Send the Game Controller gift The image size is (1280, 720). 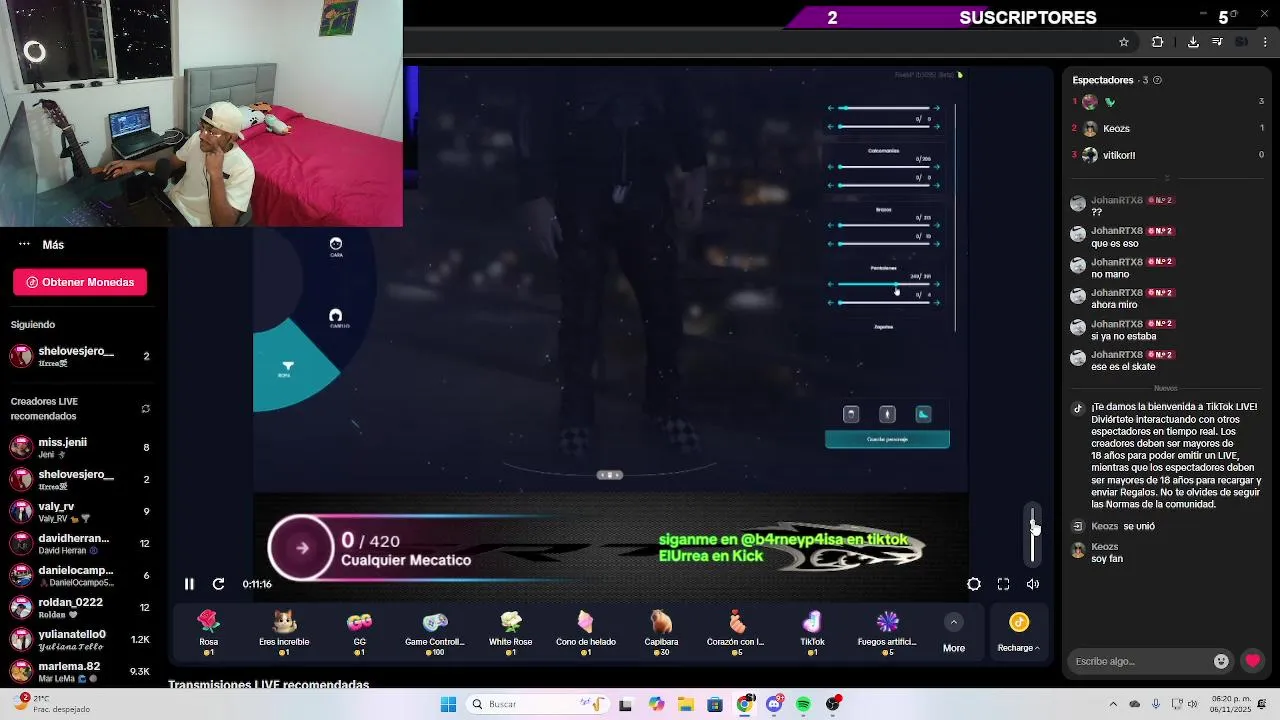pyautogui.click(x=435, y=633)
